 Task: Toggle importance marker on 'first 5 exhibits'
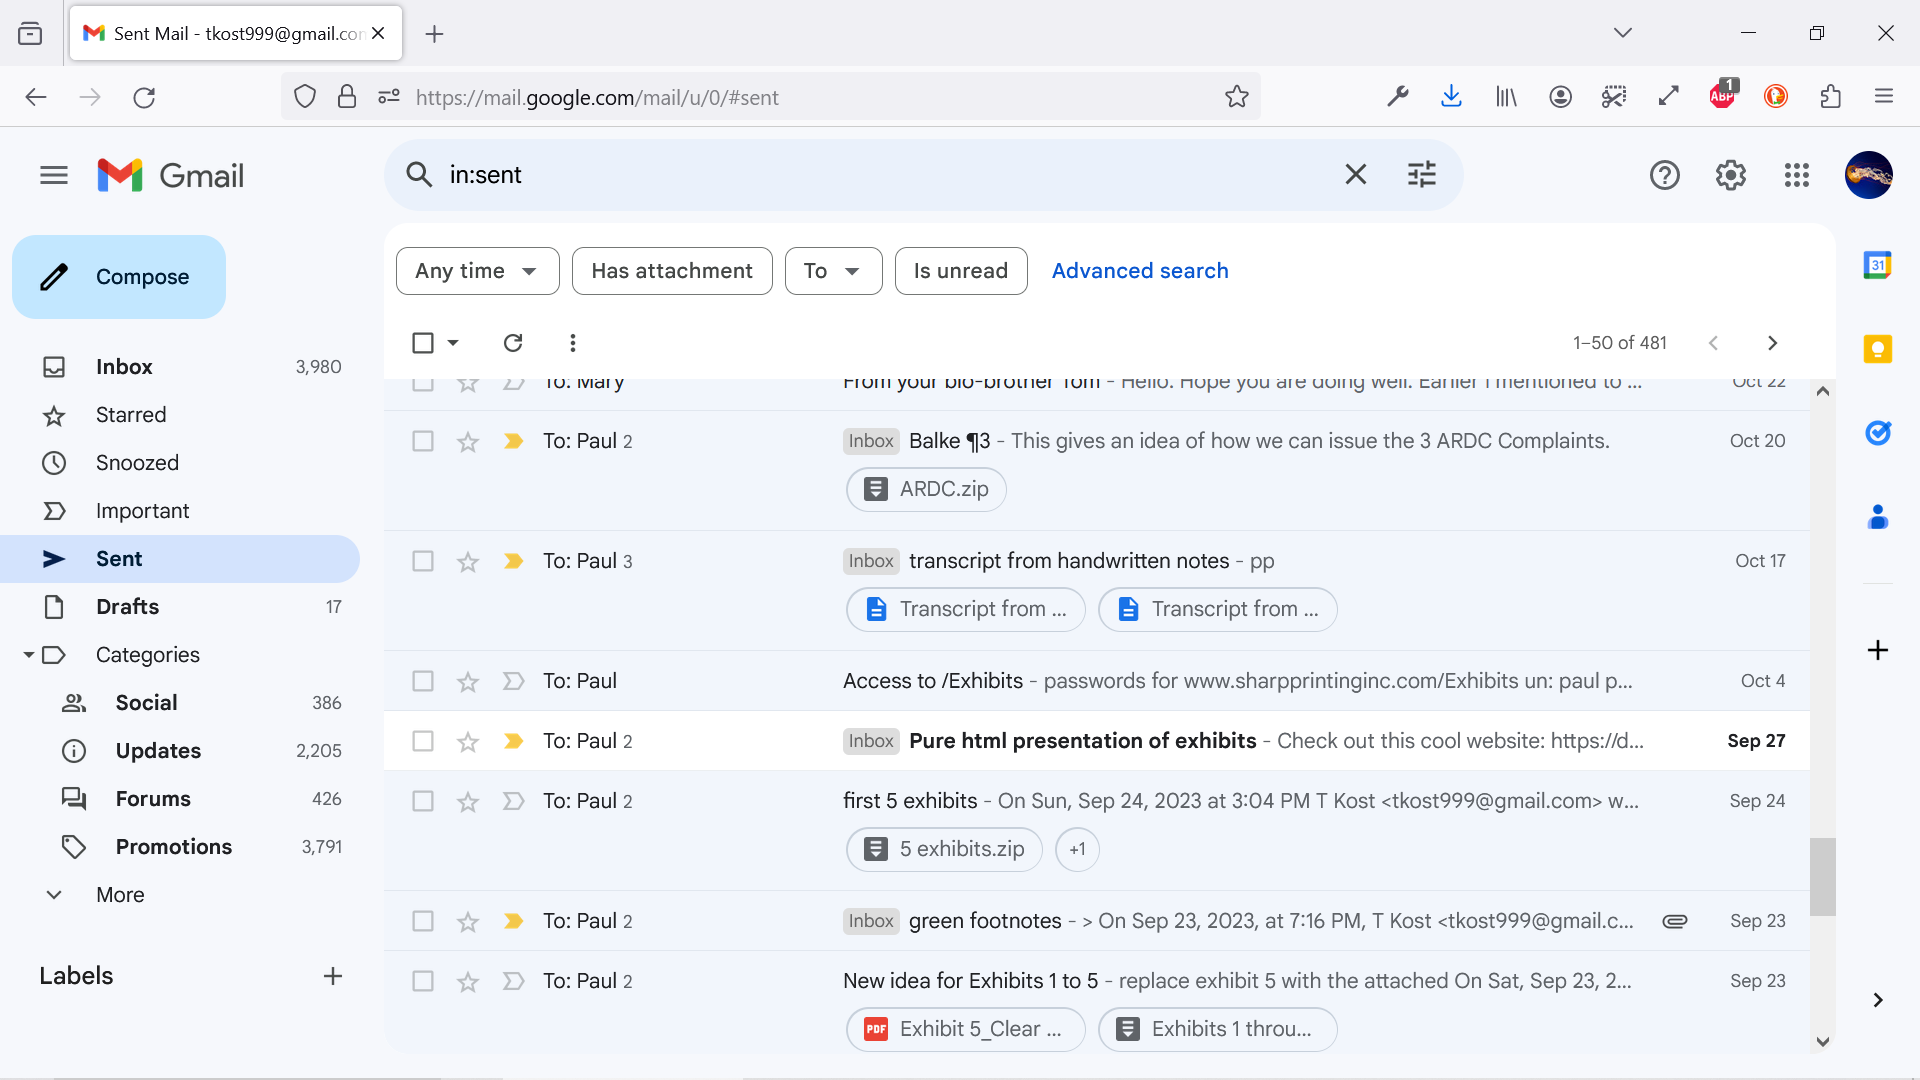point(513,801)
